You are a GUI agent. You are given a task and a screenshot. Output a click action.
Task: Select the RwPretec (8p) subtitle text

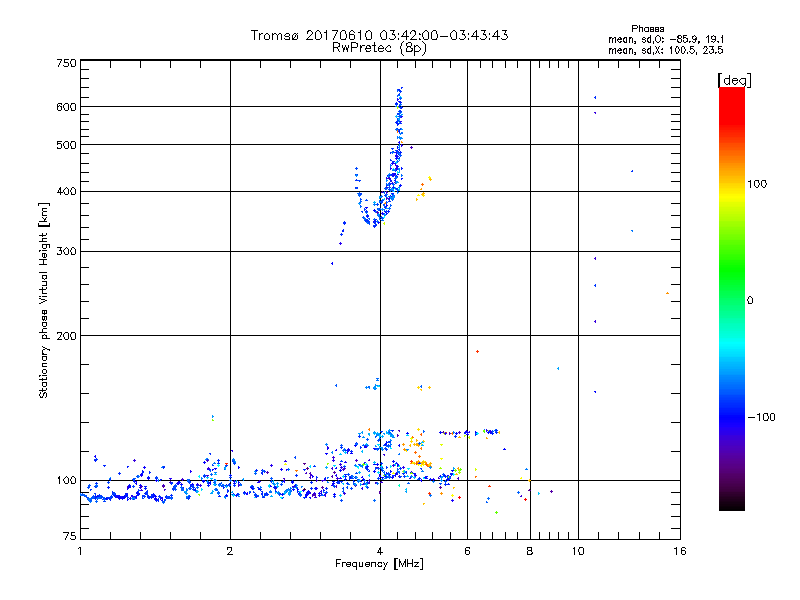[379, 47]
